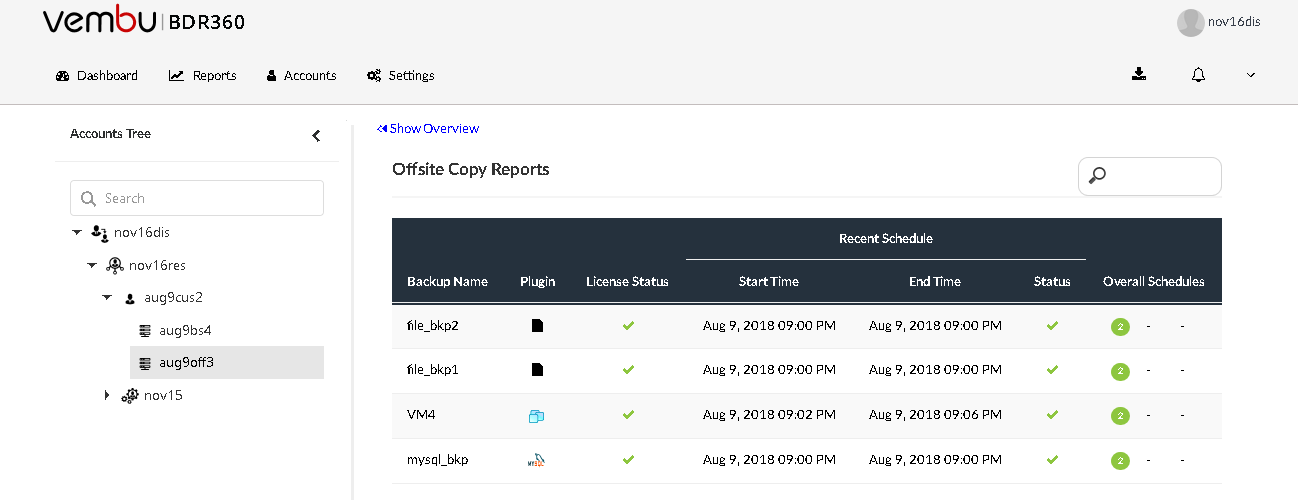Collapse the aug9cus2 tree node
This screenshot has height=500, width=1298.
click(x=107, y=297)
